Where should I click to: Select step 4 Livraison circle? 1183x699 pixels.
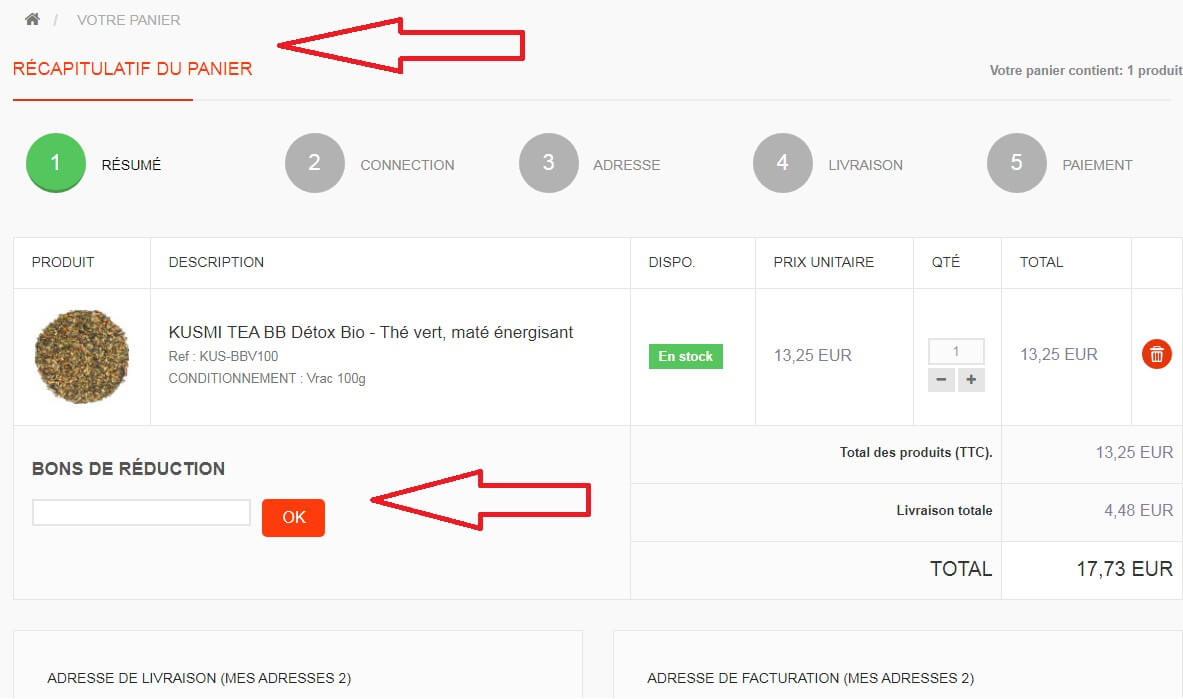coord(782,163)
